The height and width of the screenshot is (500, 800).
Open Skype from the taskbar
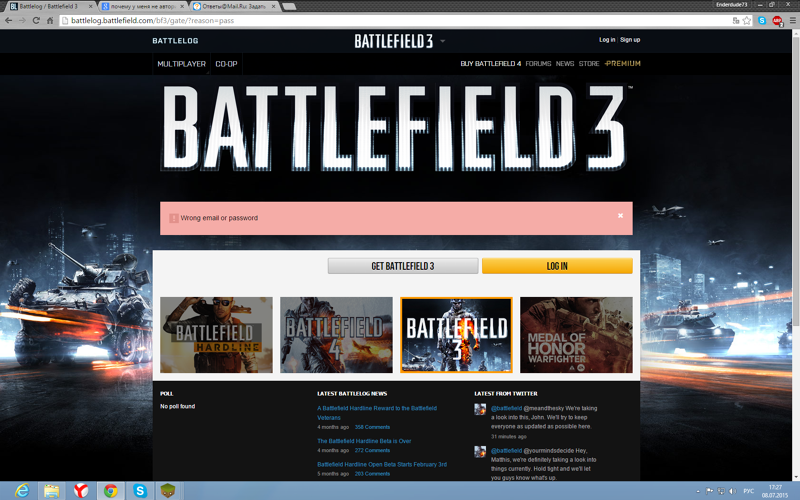pyautogui.click(x=140, y=491)
